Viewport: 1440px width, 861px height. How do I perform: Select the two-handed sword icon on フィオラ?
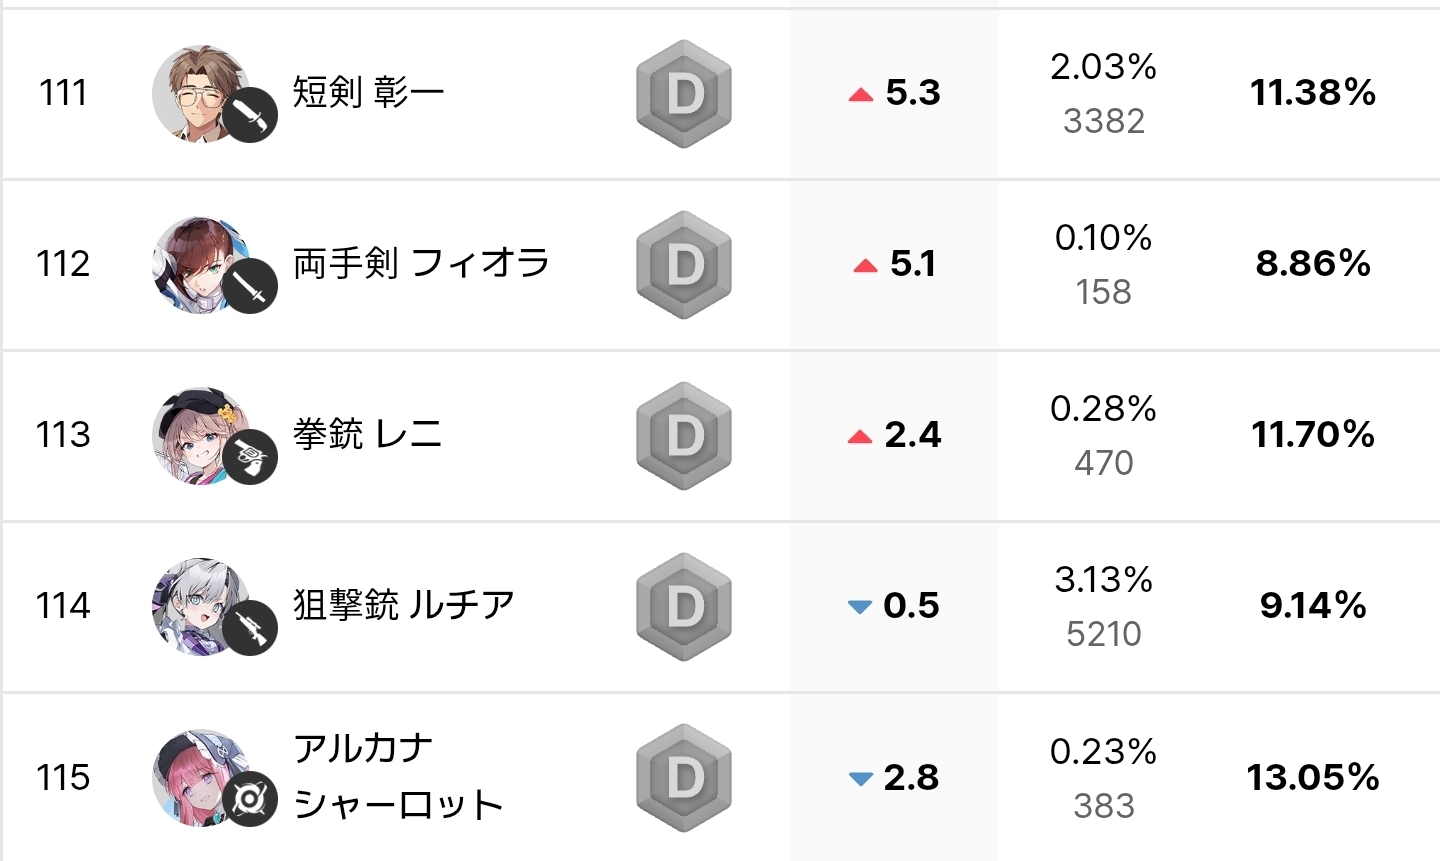click(250, 286)
